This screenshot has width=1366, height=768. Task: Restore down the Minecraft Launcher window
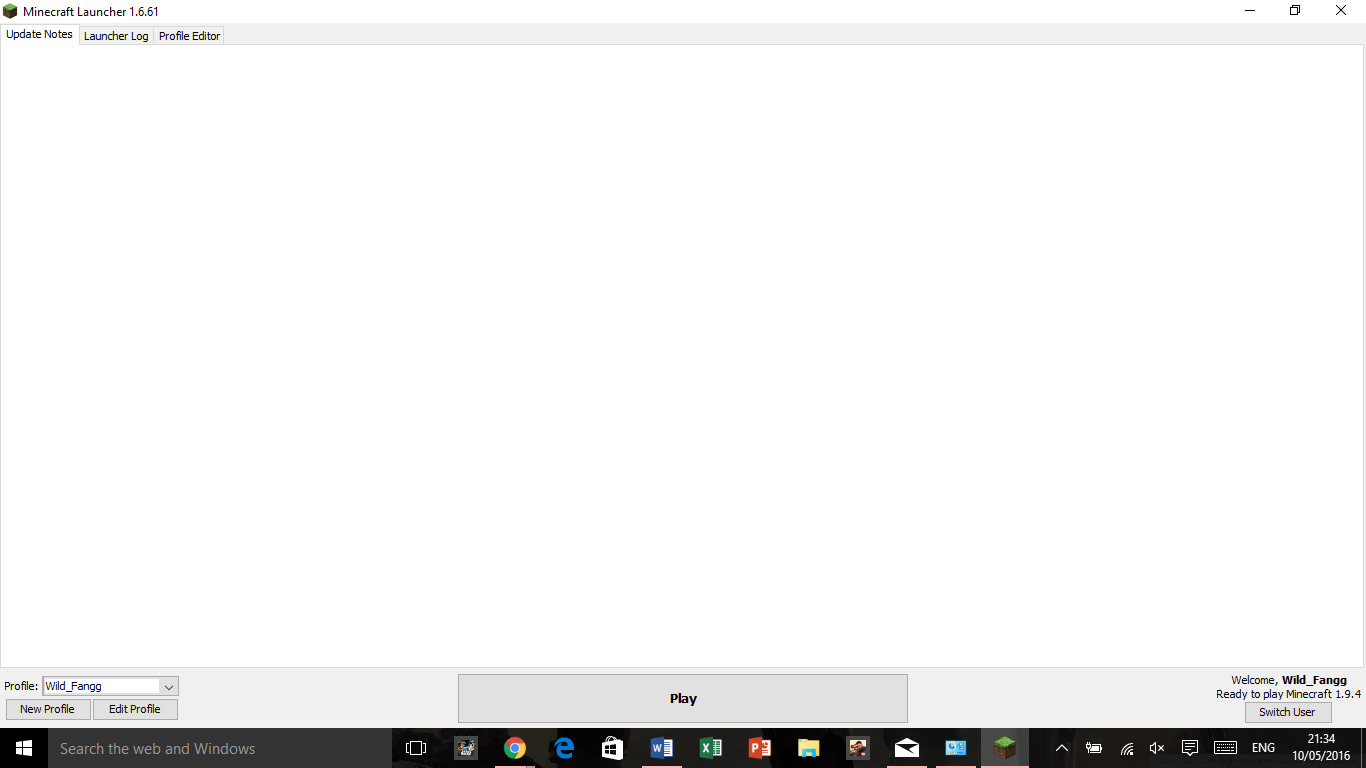1295,11
